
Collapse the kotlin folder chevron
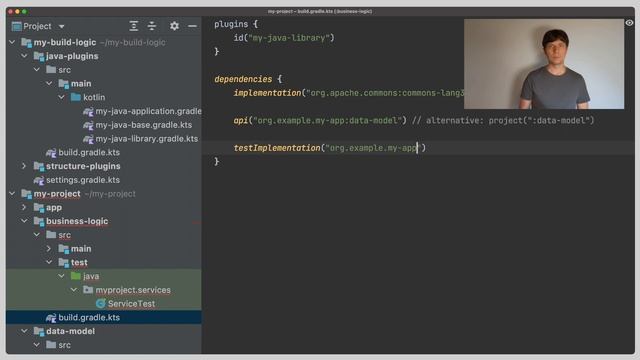coord(61,97)
